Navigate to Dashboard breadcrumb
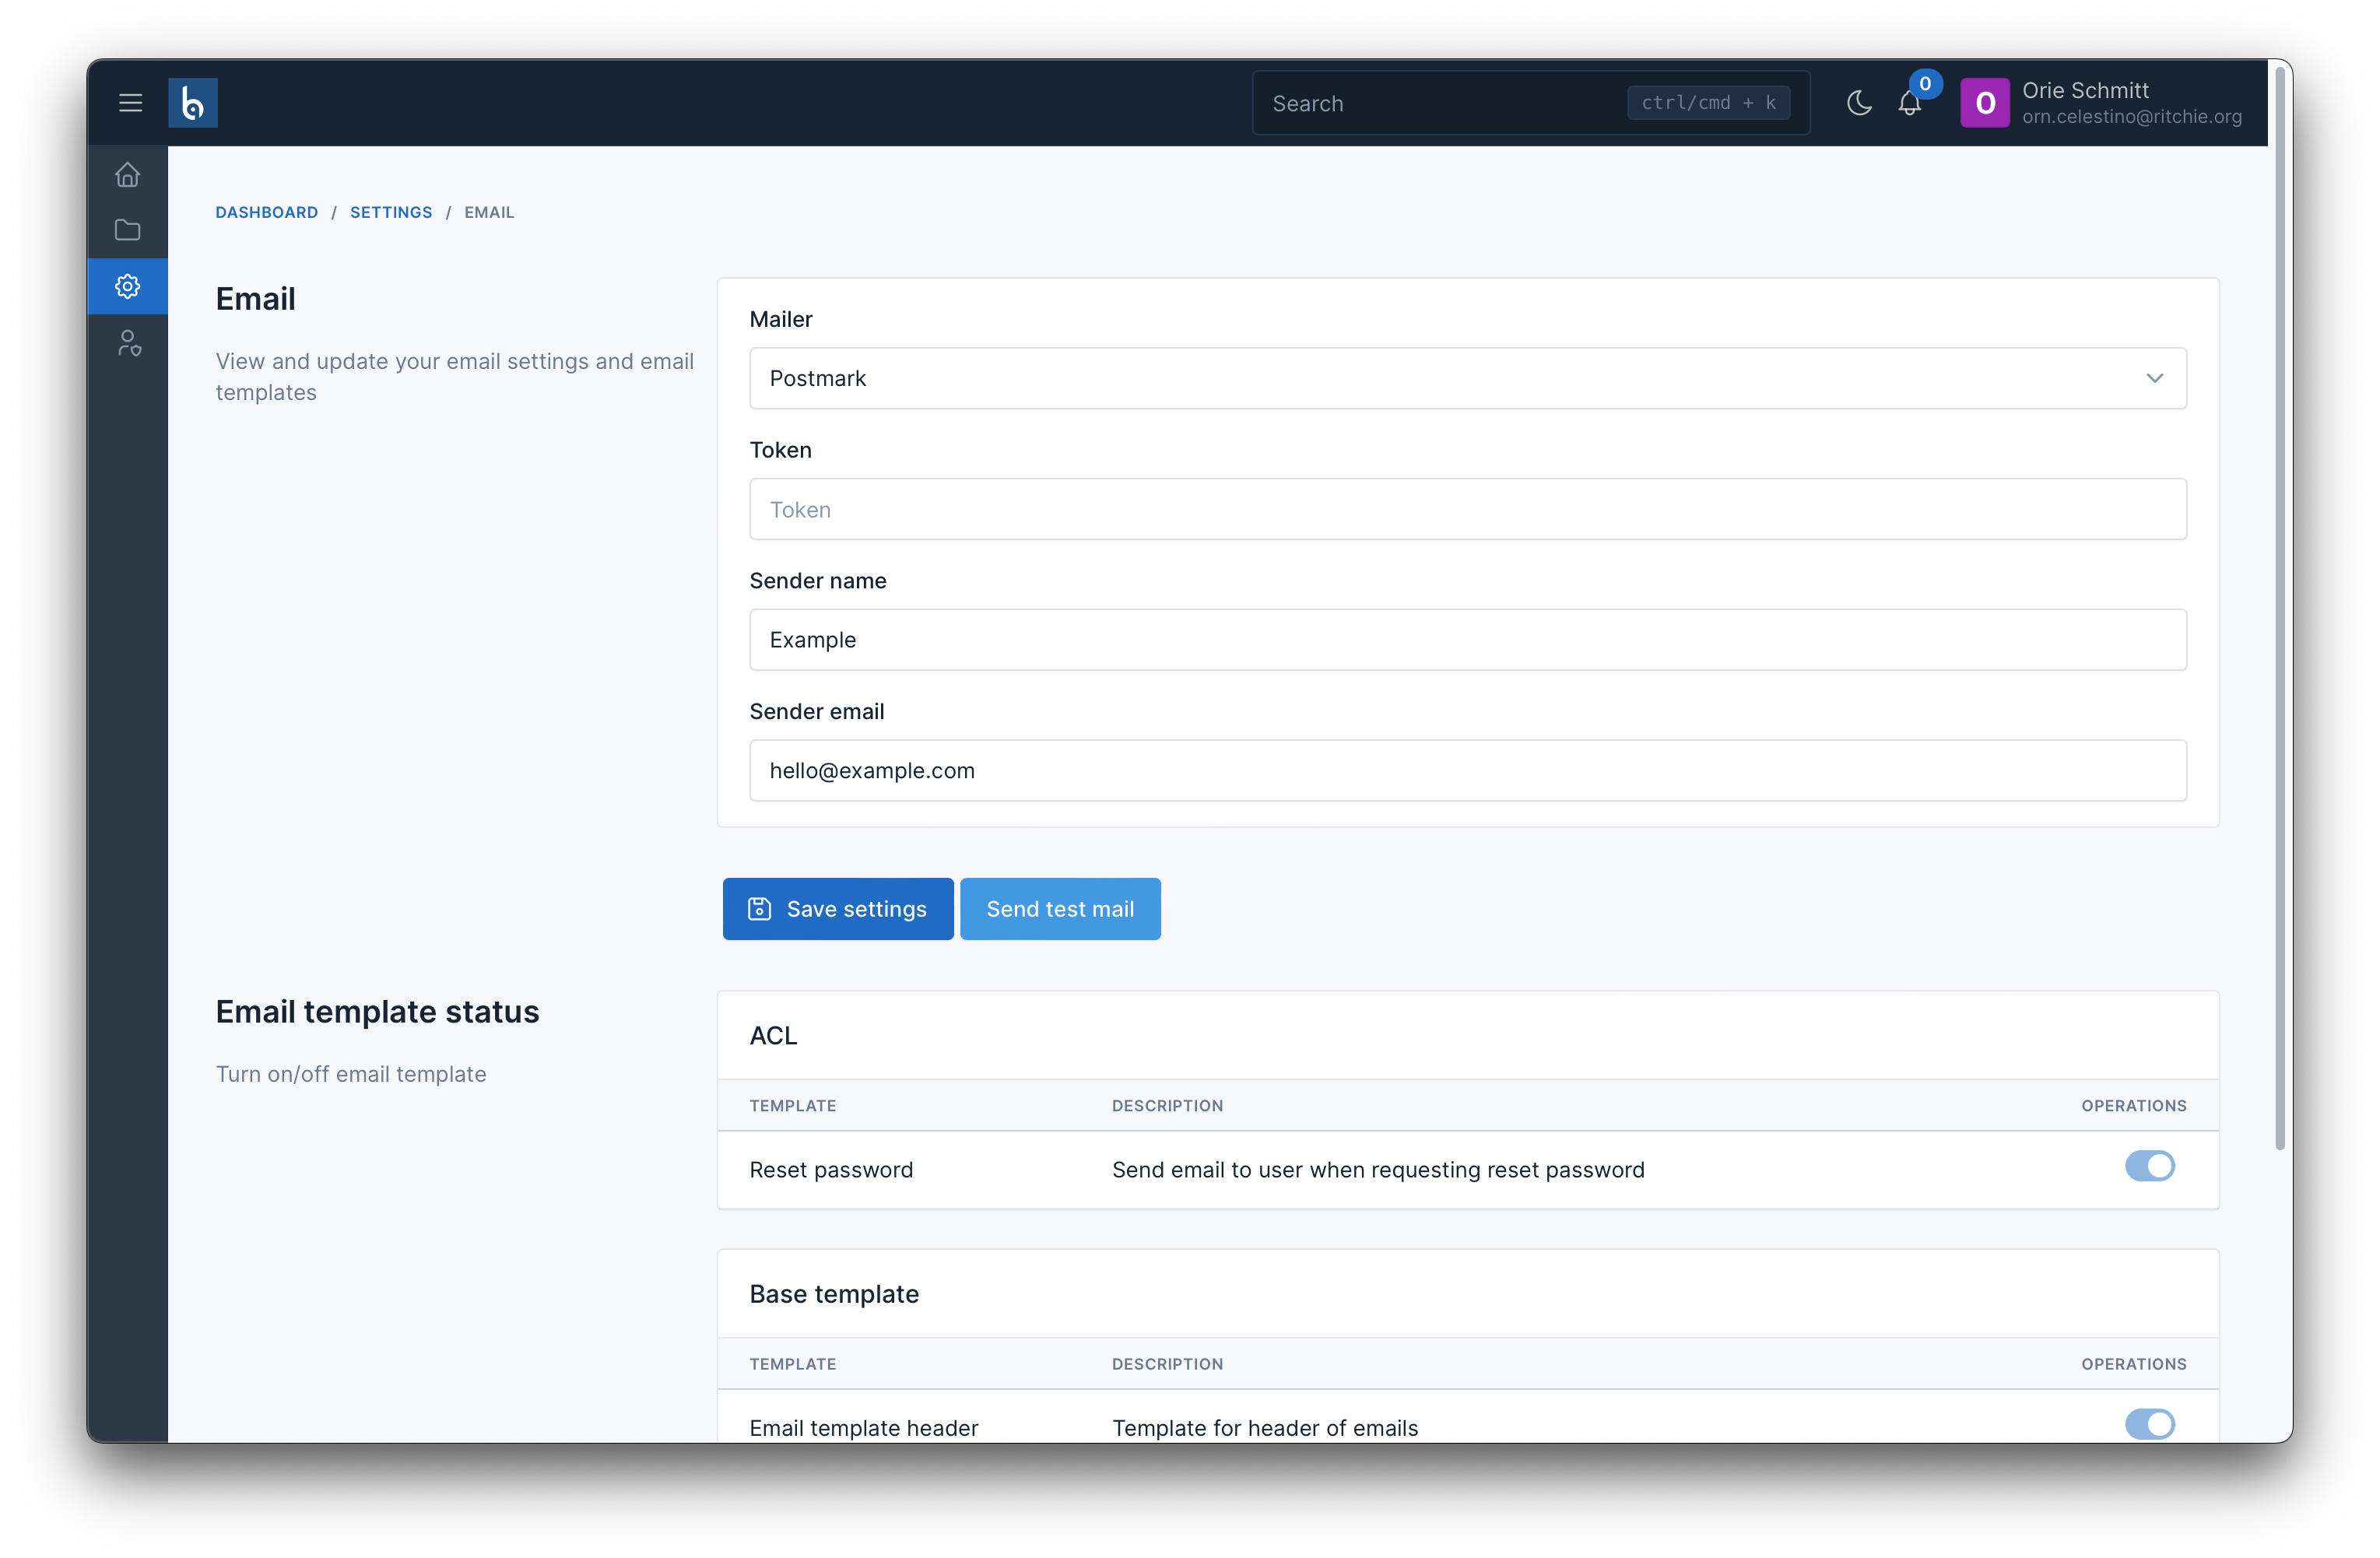The width and height of the screenshot is (2380, 1558). coord(267,212)
